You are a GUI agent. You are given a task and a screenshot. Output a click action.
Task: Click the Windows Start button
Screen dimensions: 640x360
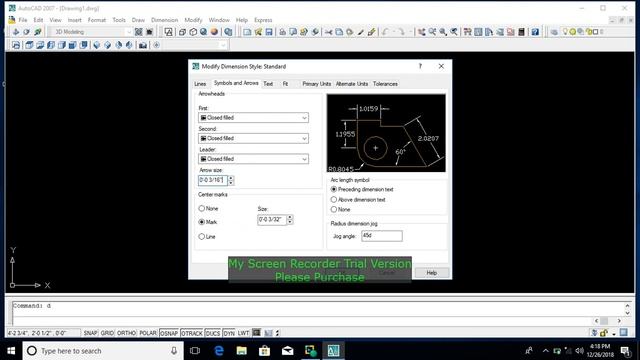coord(11,351)
